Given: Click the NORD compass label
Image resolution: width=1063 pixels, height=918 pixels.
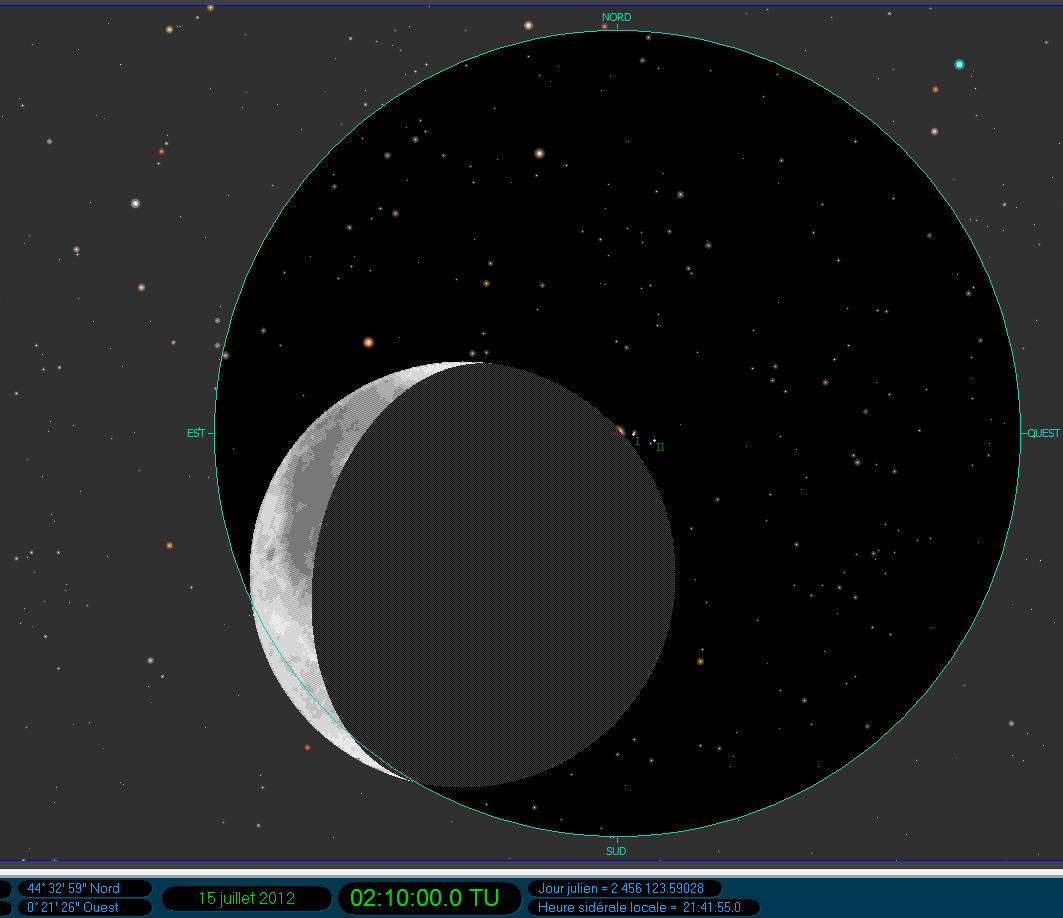Looking at the screenshot, I should point(616,17).
